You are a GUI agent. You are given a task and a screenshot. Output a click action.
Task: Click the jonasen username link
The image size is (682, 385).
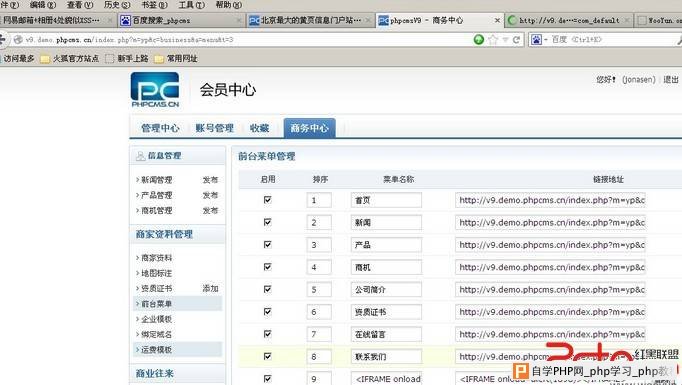pyautogui.click(x=639, y=79)
